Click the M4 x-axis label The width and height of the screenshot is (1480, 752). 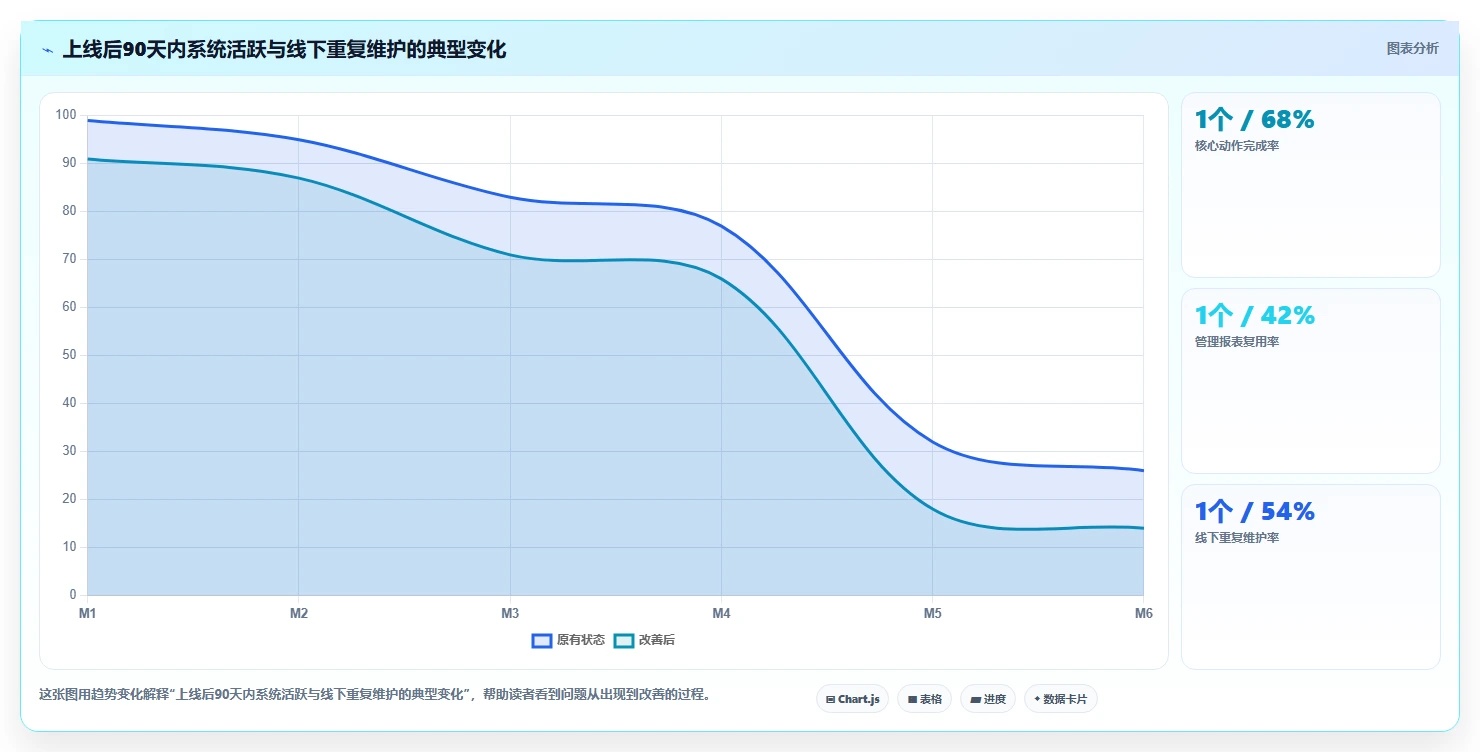tap(721, 613)
